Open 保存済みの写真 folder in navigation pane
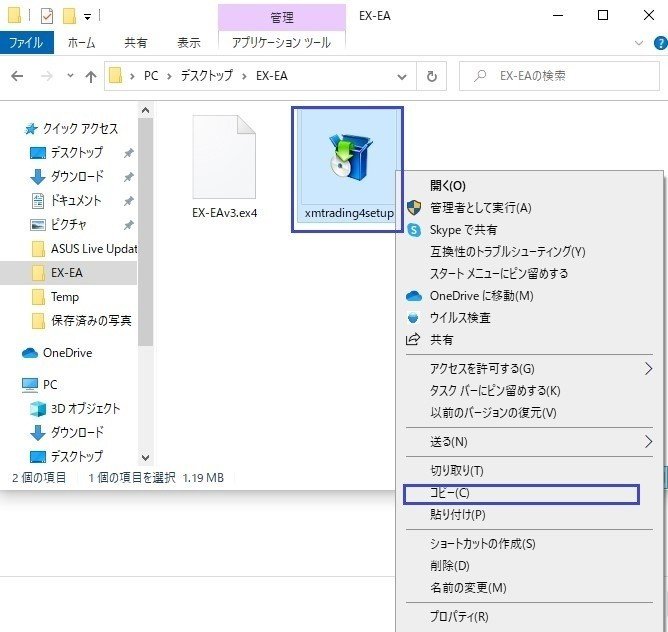 tap(82, 320)
